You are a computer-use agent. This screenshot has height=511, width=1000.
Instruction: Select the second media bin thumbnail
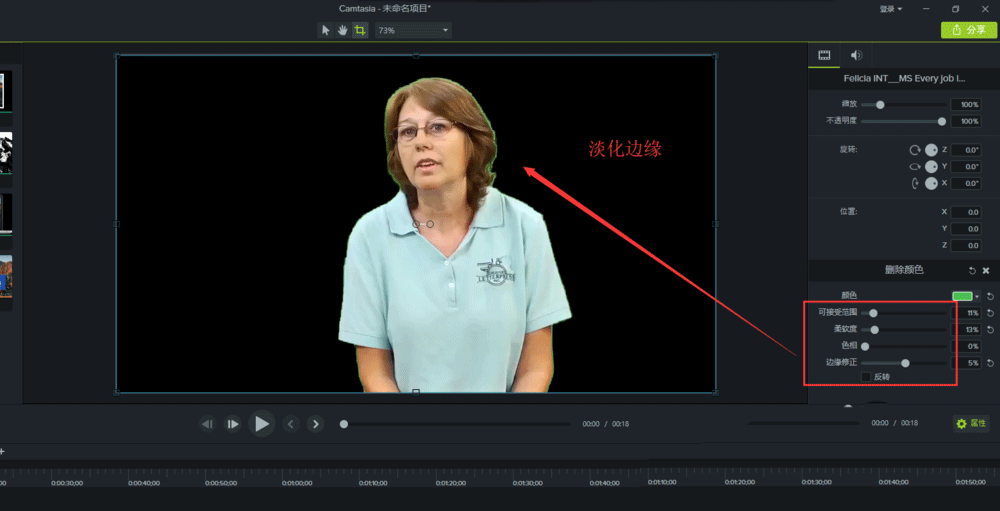pyautogui.click(x=6, y=153)
